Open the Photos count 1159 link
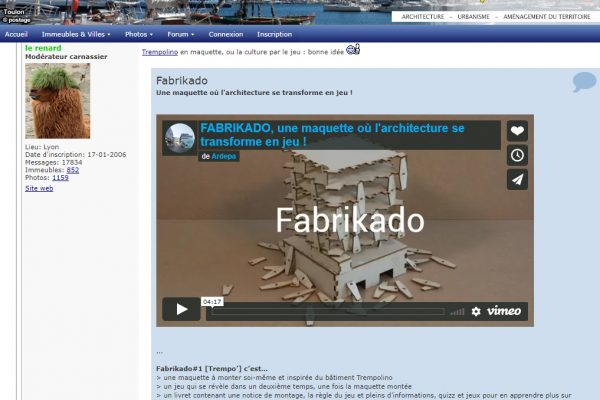Image resolution: width=600 pixels, height=400 pixels. click(60, 178)
